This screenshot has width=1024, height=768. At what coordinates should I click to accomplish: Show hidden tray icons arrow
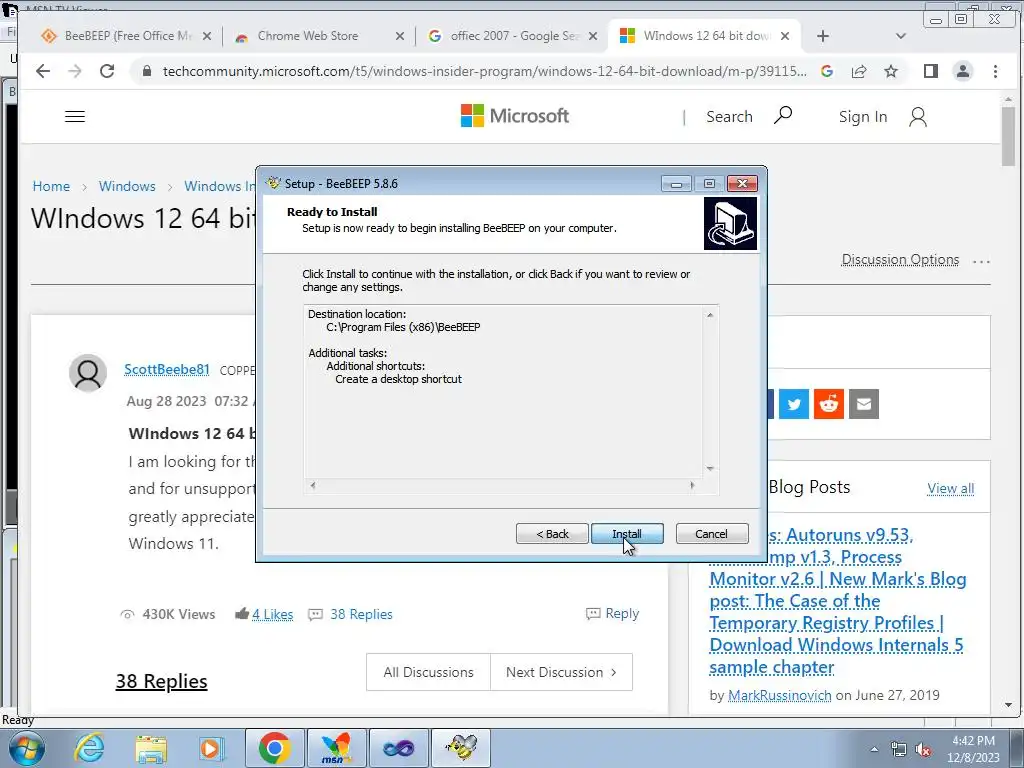click(x=874, y=750)
